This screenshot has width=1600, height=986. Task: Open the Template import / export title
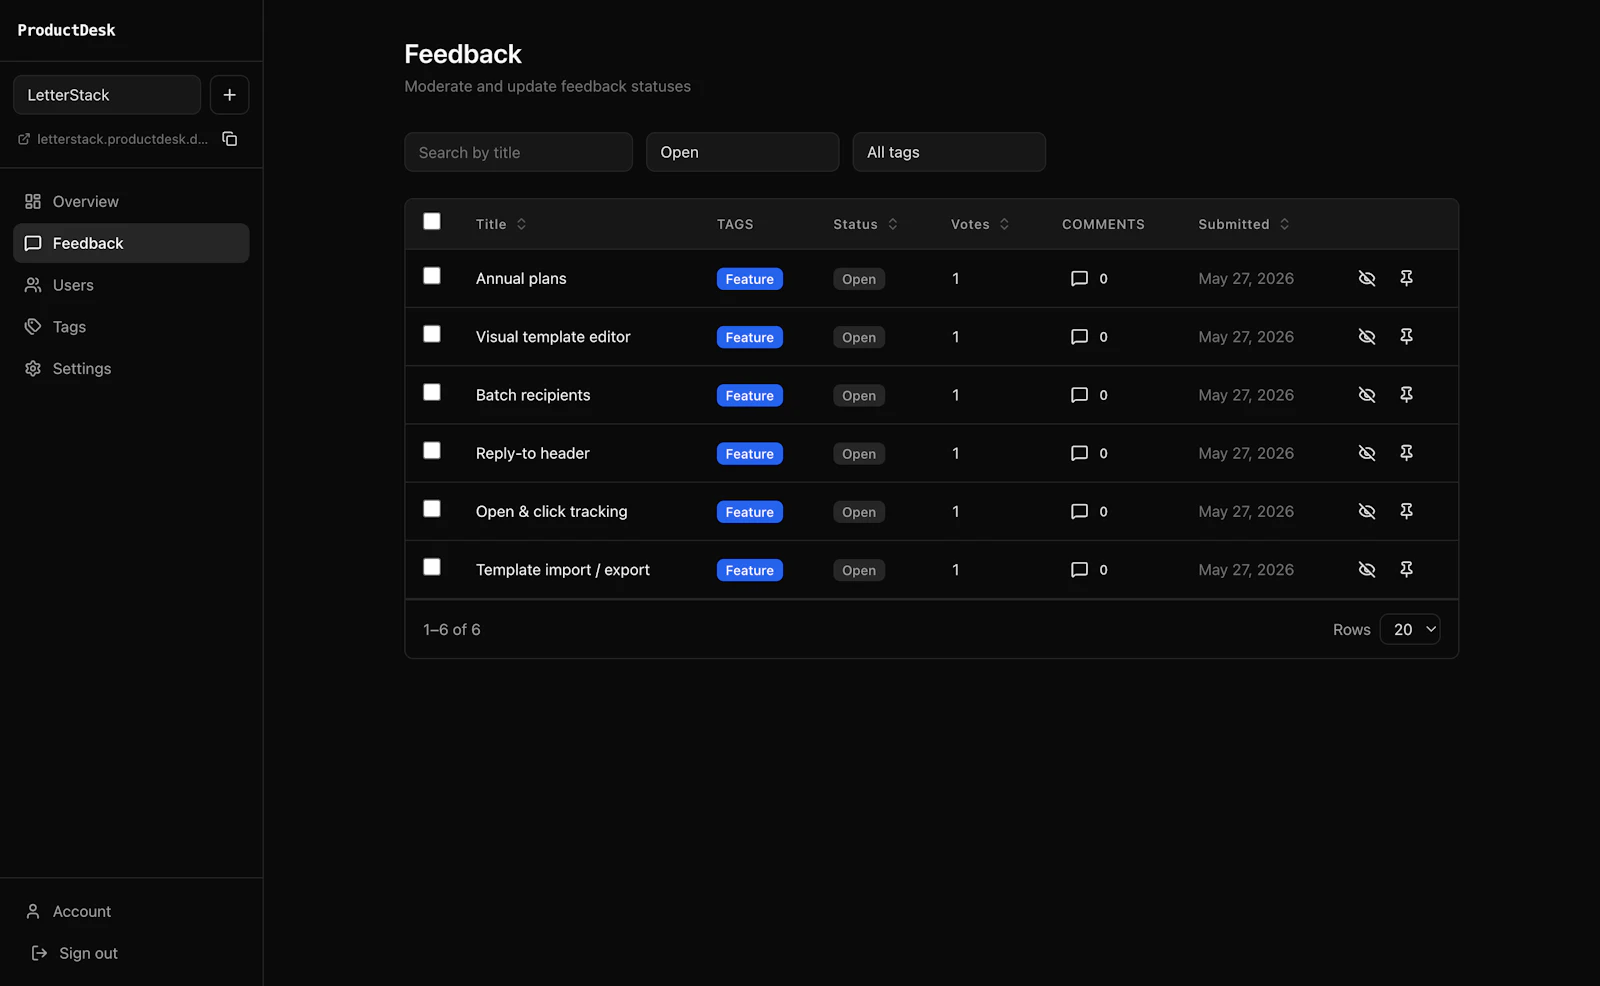pos(563,570)
